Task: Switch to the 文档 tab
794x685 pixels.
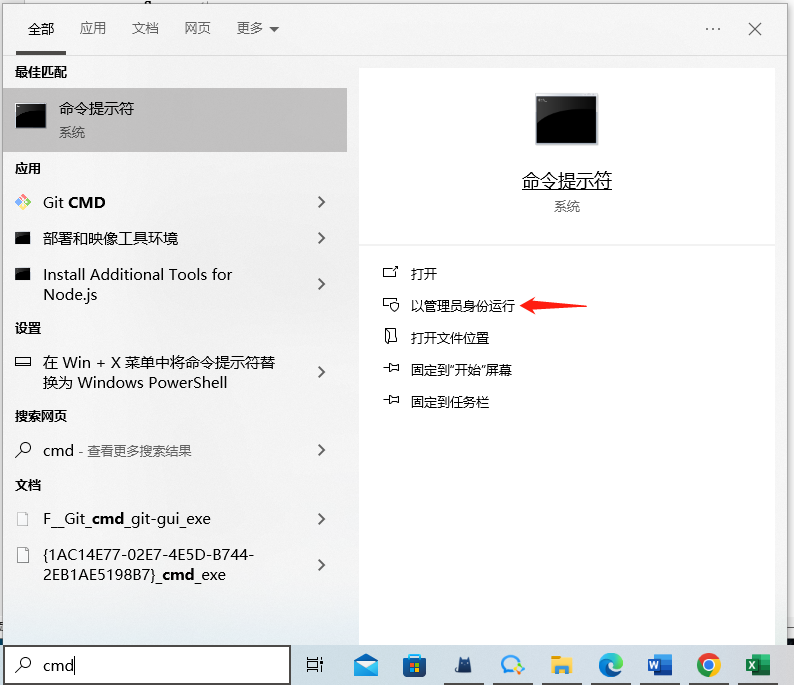Action: click(x=145, y=28)
